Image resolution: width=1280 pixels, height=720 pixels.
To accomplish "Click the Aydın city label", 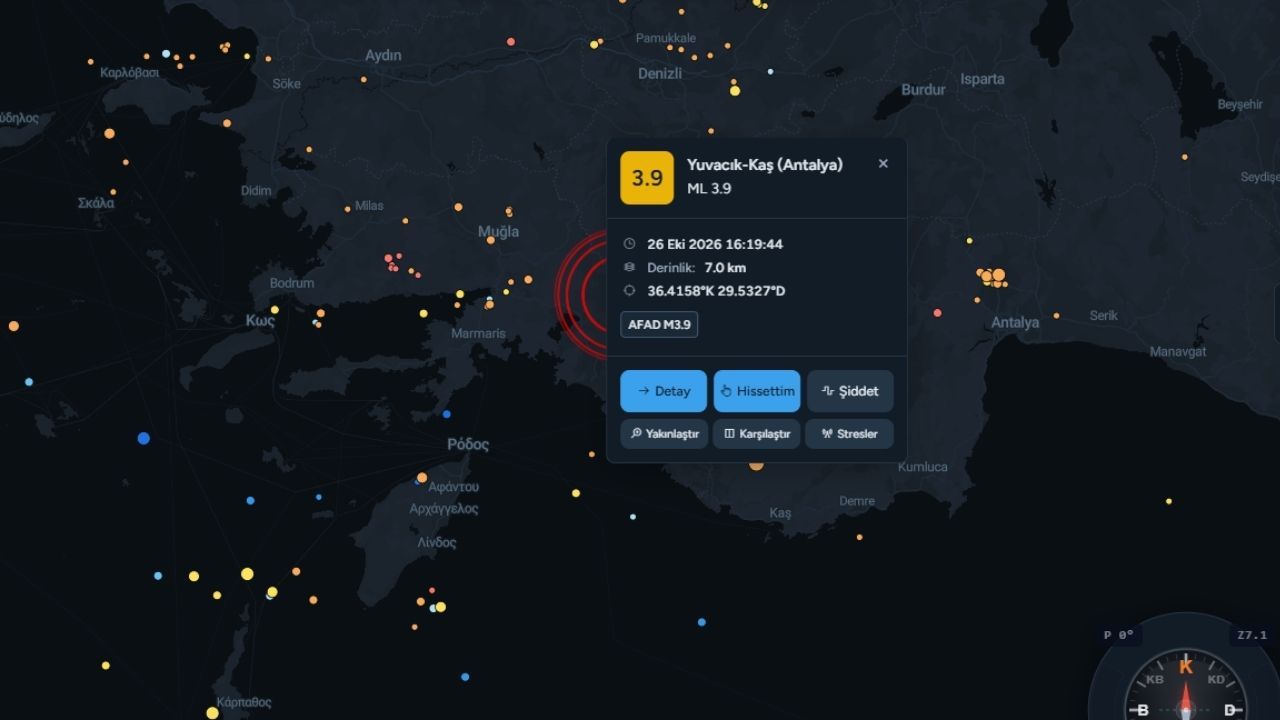I will tap(383, 55).
